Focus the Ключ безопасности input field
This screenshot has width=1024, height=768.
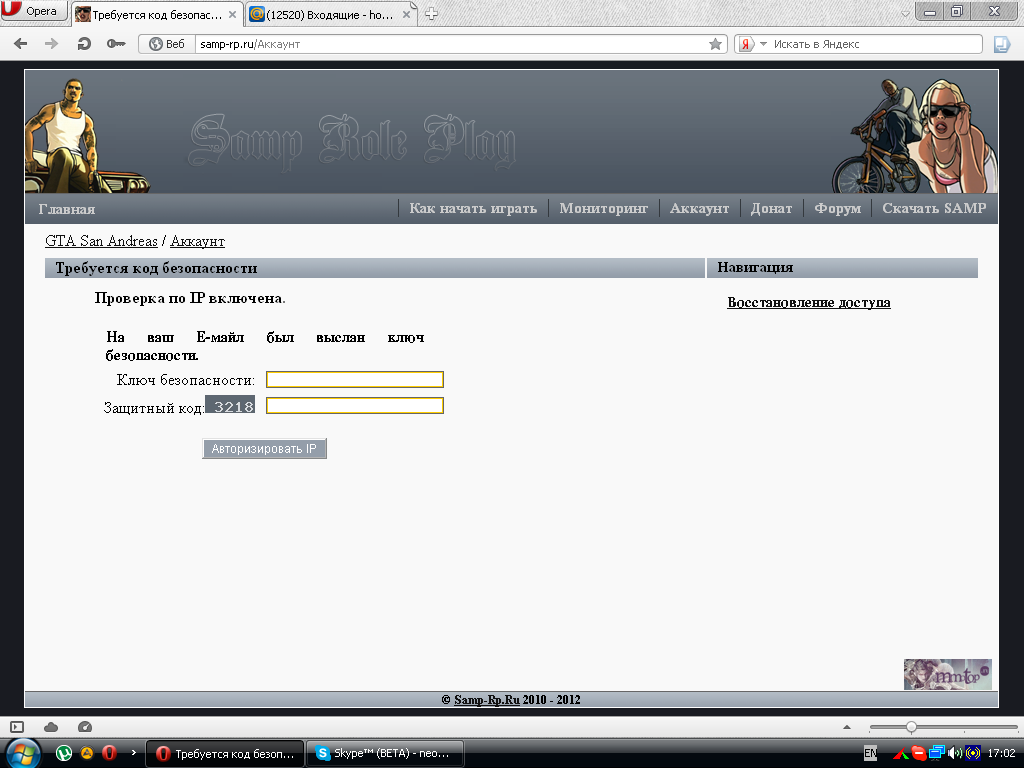point(355,379)
